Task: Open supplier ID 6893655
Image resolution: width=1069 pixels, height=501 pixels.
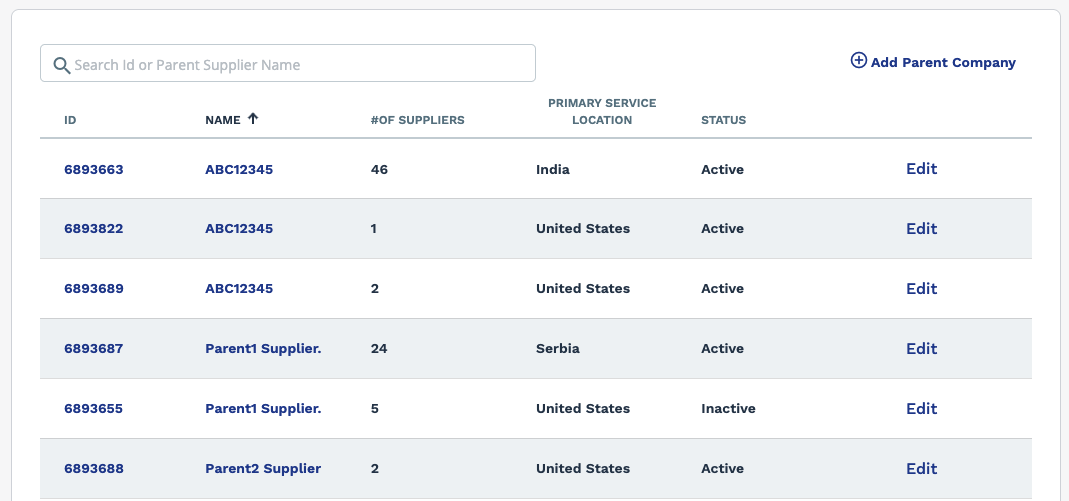Action: [94, 409]
